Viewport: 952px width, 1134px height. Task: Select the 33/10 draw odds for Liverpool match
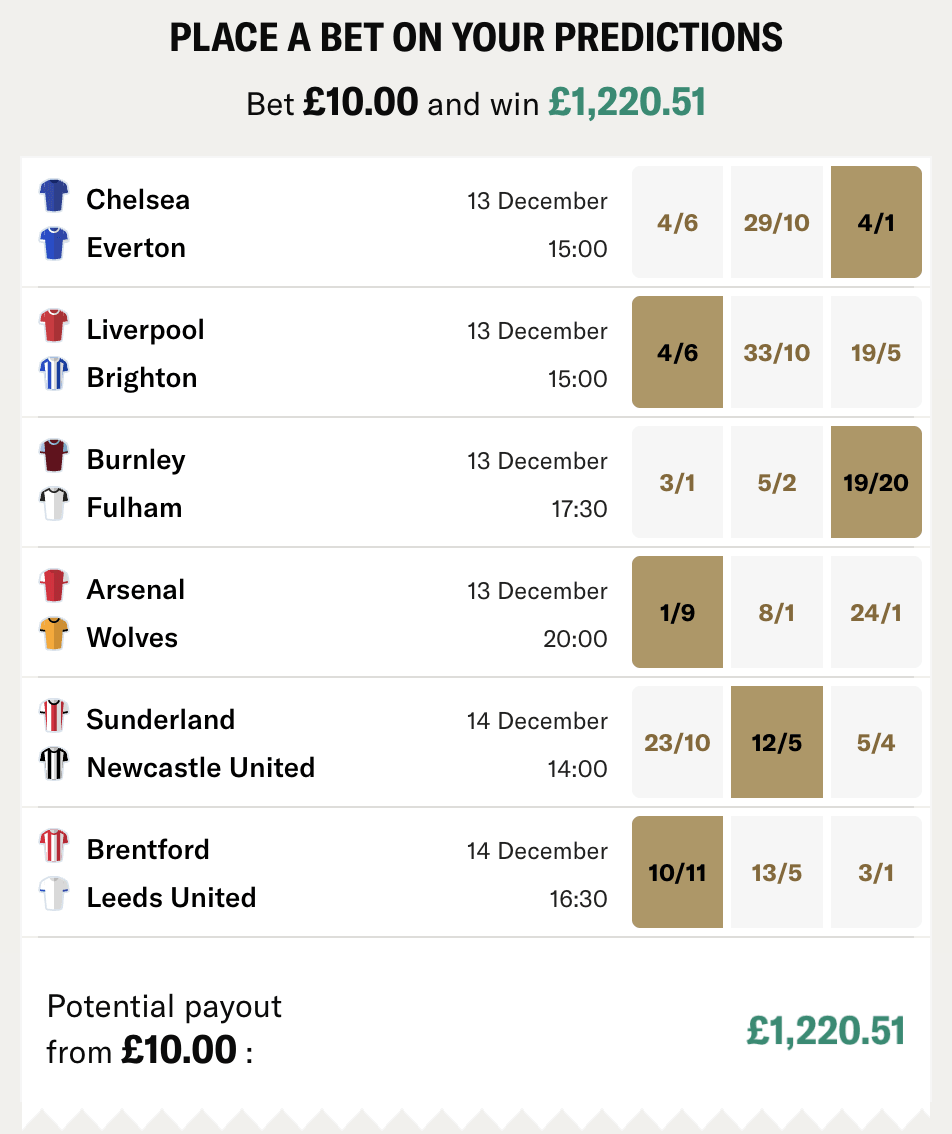coord(777,352)
